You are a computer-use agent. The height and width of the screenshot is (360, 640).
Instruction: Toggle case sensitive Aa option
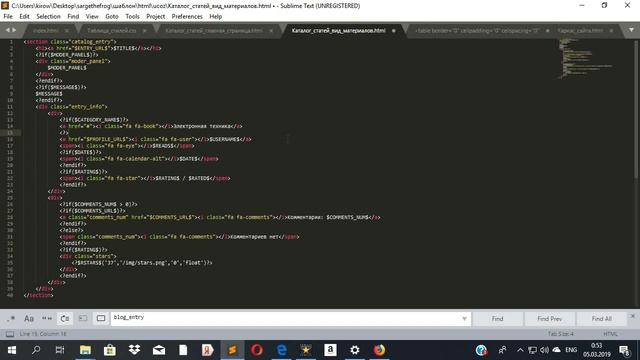coord(29,318)
